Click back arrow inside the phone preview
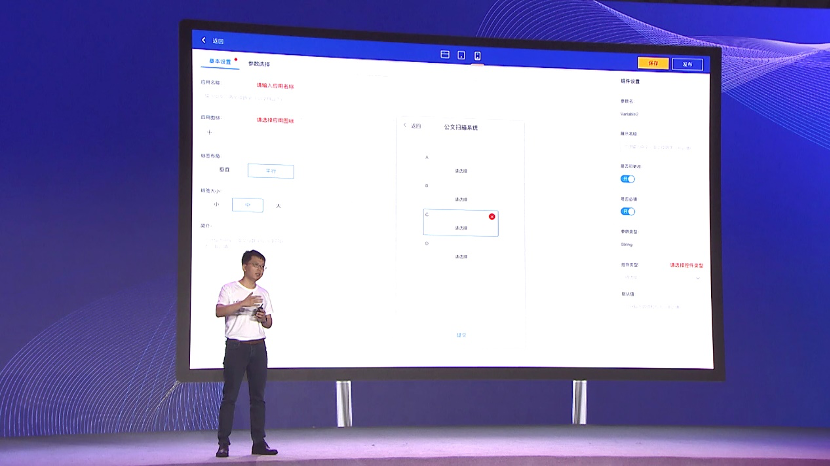 405,126
